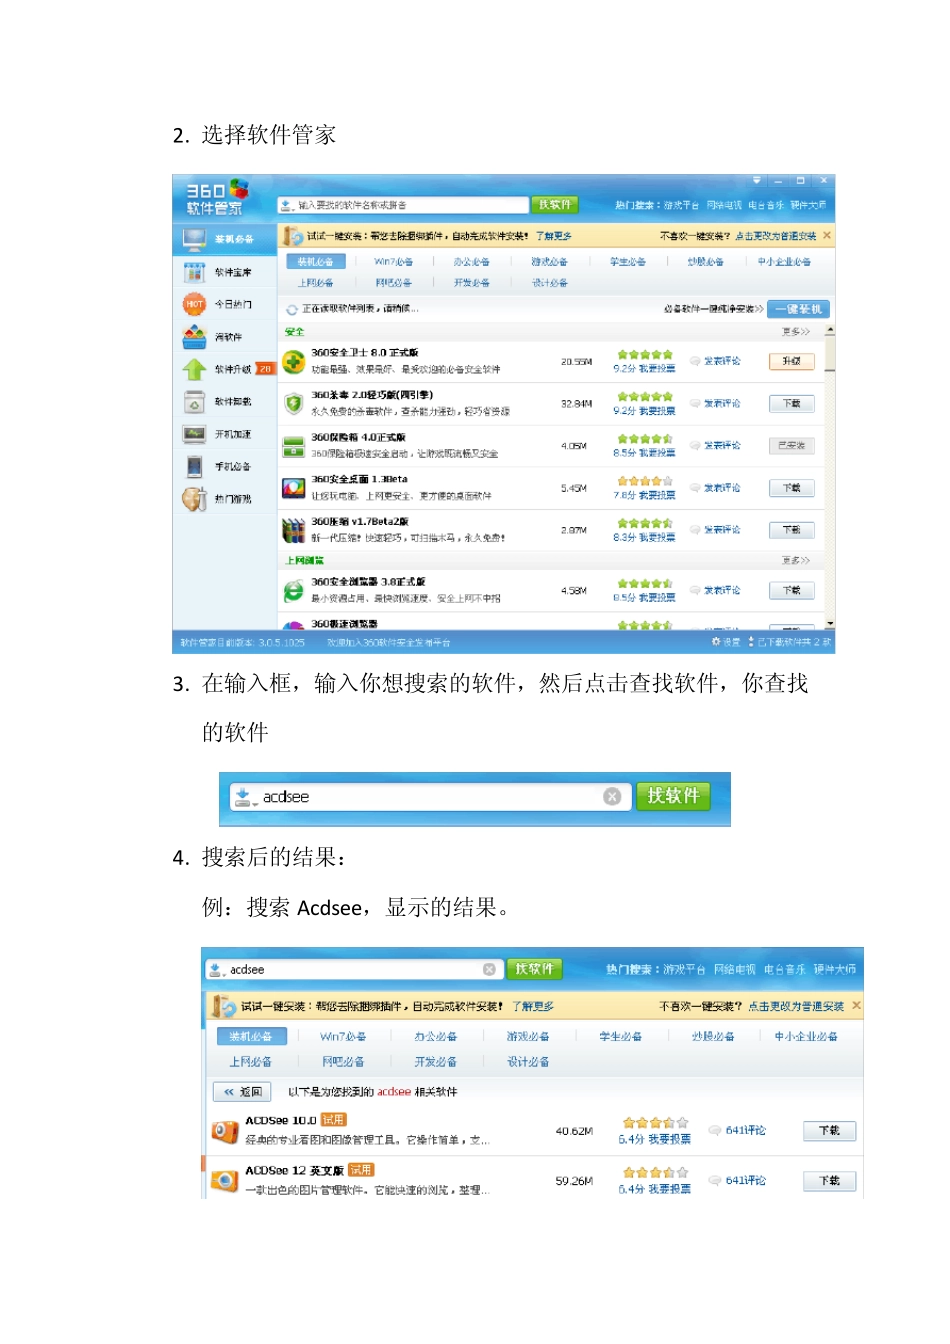Select 装机必备 tab in main window
950x1344 pixels.
pyautogui.click(x=316, y=262)
